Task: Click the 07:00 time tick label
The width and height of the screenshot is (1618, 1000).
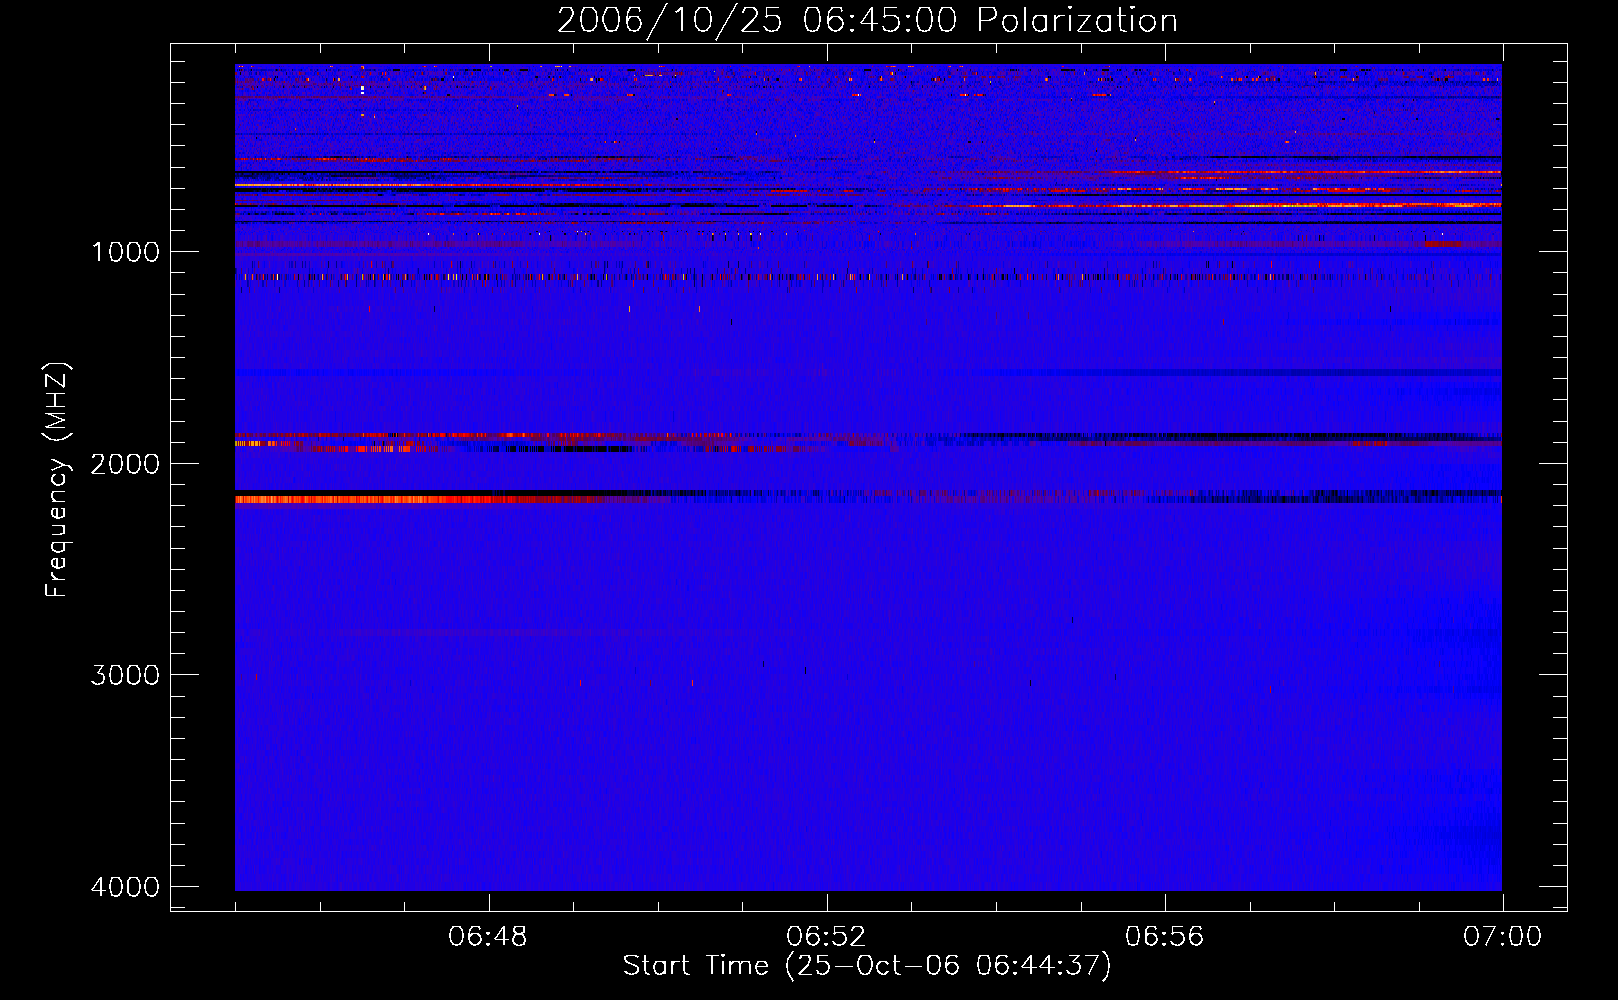Action: 1502,937
